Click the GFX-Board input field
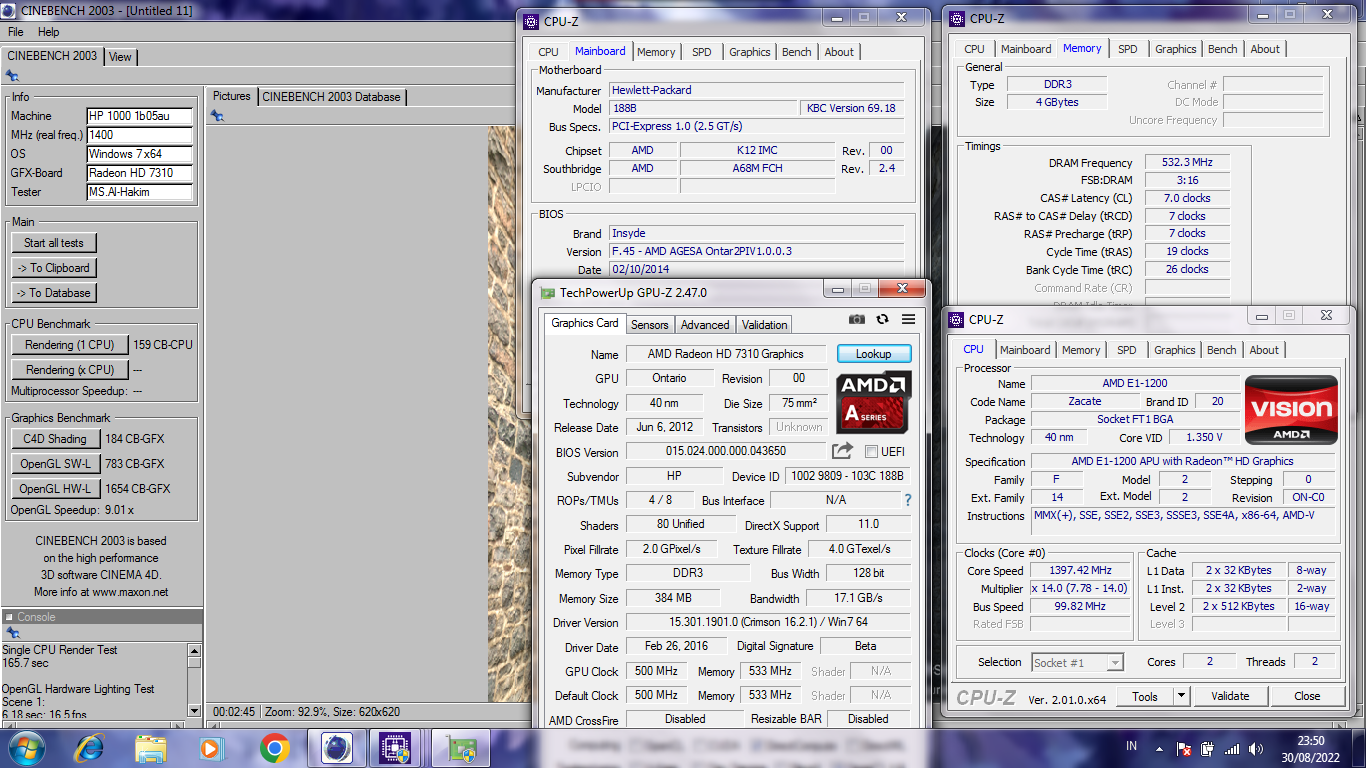The height and width of the screenshot is (768, 1366). [139, 173]
